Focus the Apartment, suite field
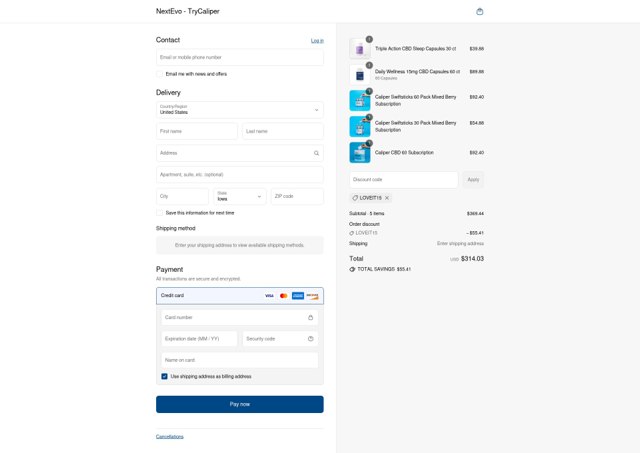The width and height of the screenshot is (640, 453). [x=240, y=175]
